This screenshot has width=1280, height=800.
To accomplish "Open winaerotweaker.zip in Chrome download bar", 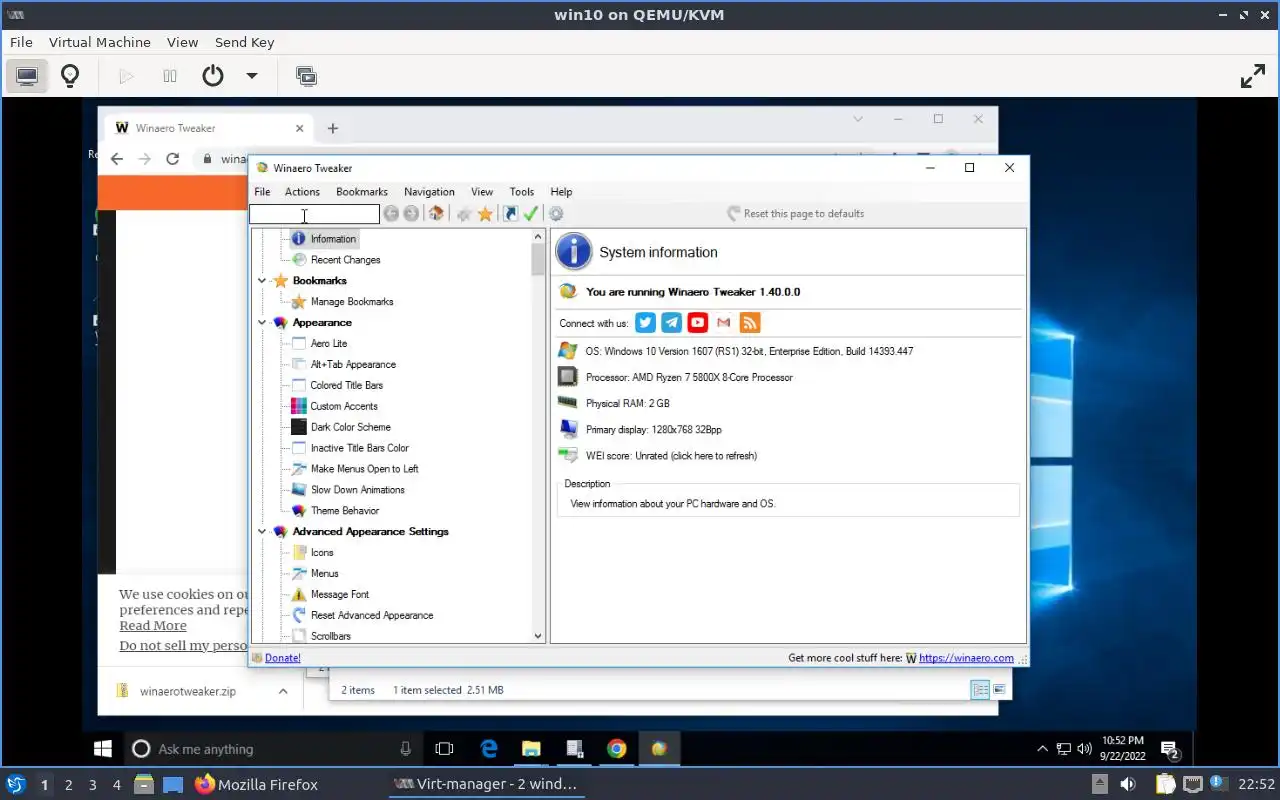I will tap(188, 691).
